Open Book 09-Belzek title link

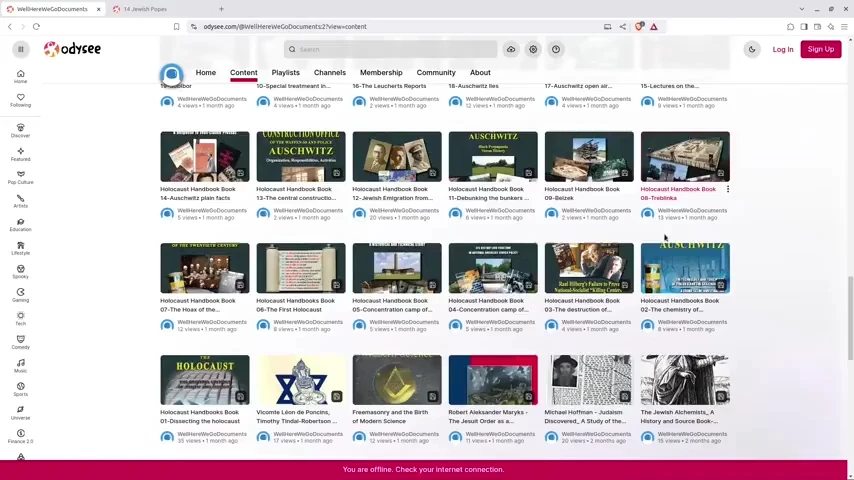[582, 193]
